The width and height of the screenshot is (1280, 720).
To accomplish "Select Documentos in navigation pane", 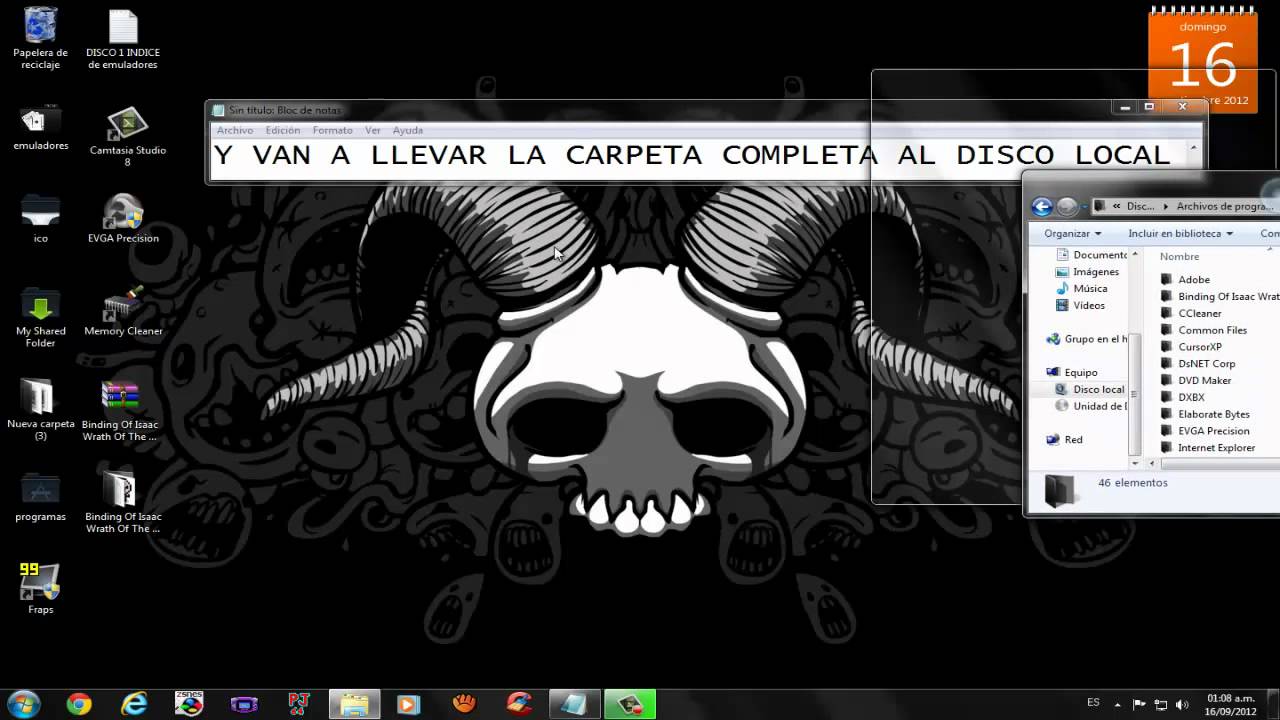I will tap(1092, 255).
